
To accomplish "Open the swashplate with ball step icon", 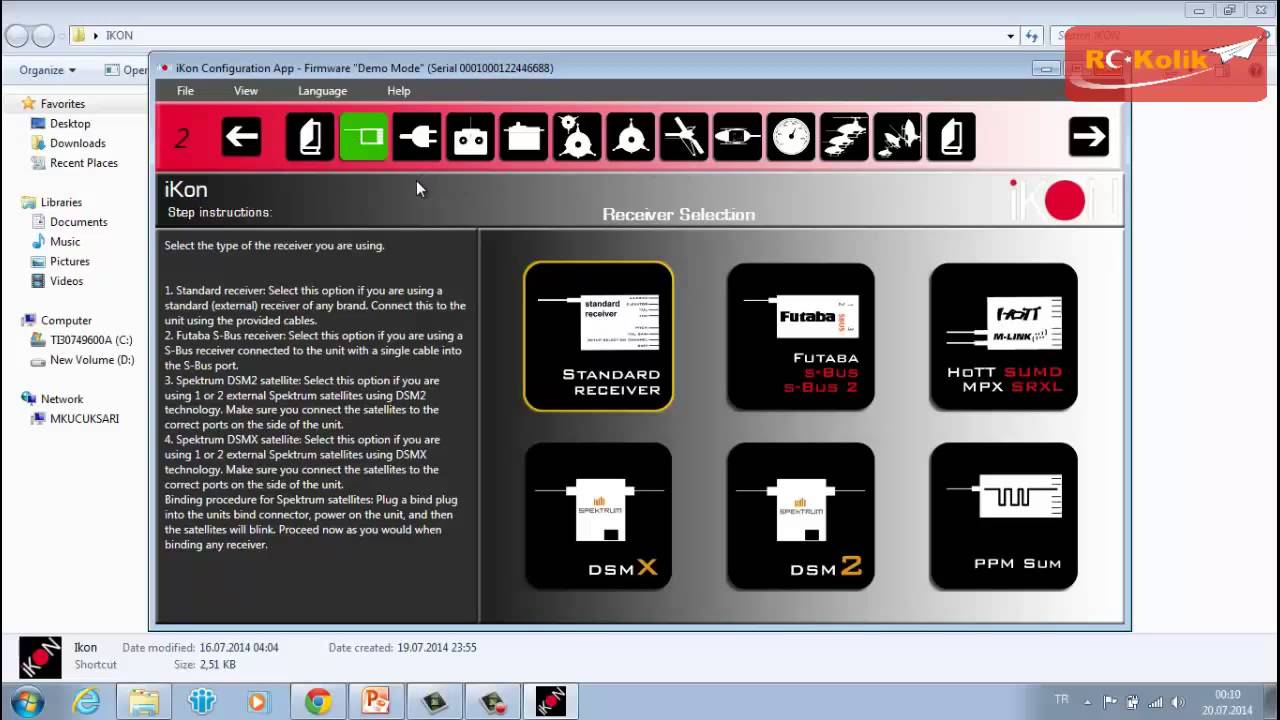I will point(578,137).
